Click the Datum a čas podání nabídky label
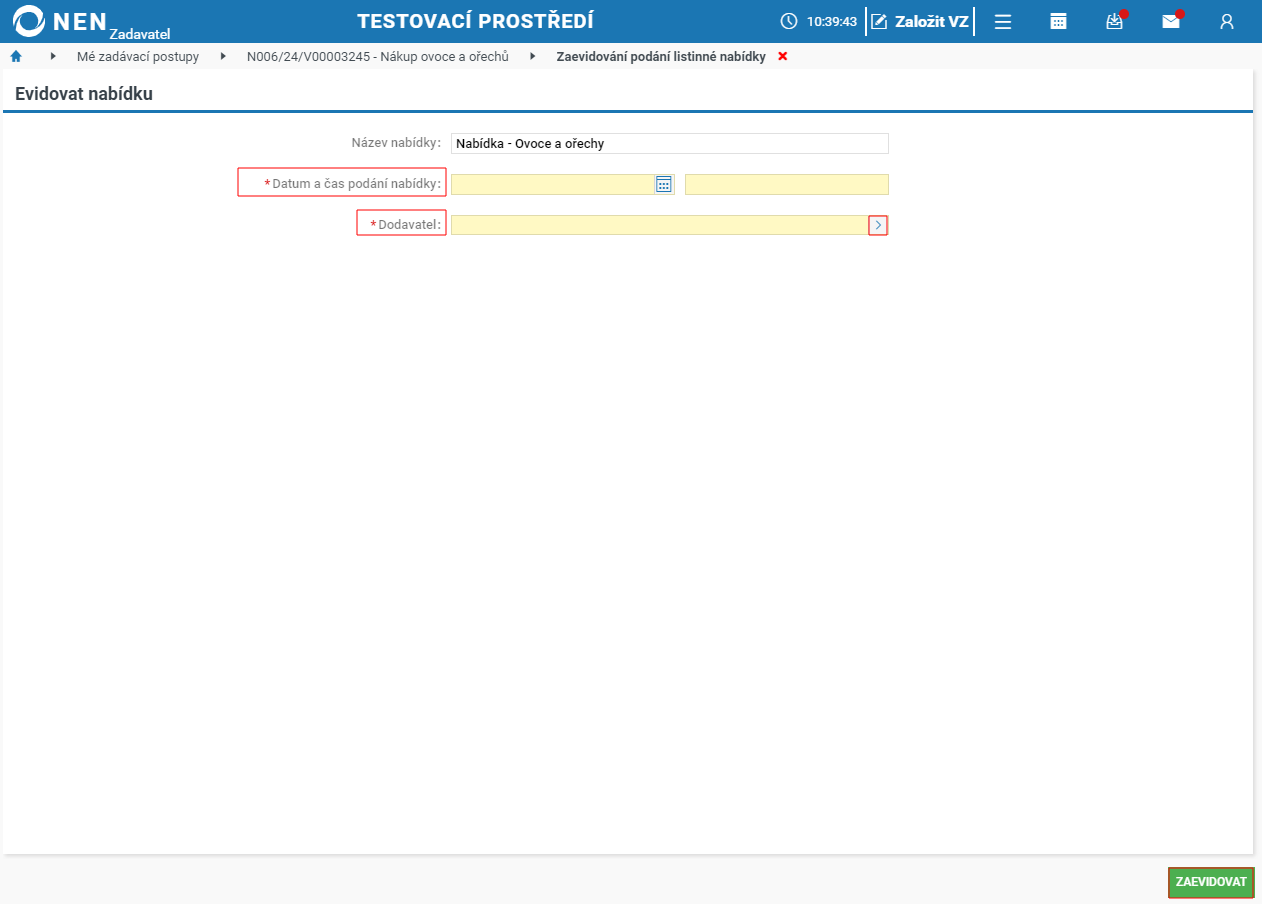Viewport: 1262px width, 904px height. click(356, 184)
